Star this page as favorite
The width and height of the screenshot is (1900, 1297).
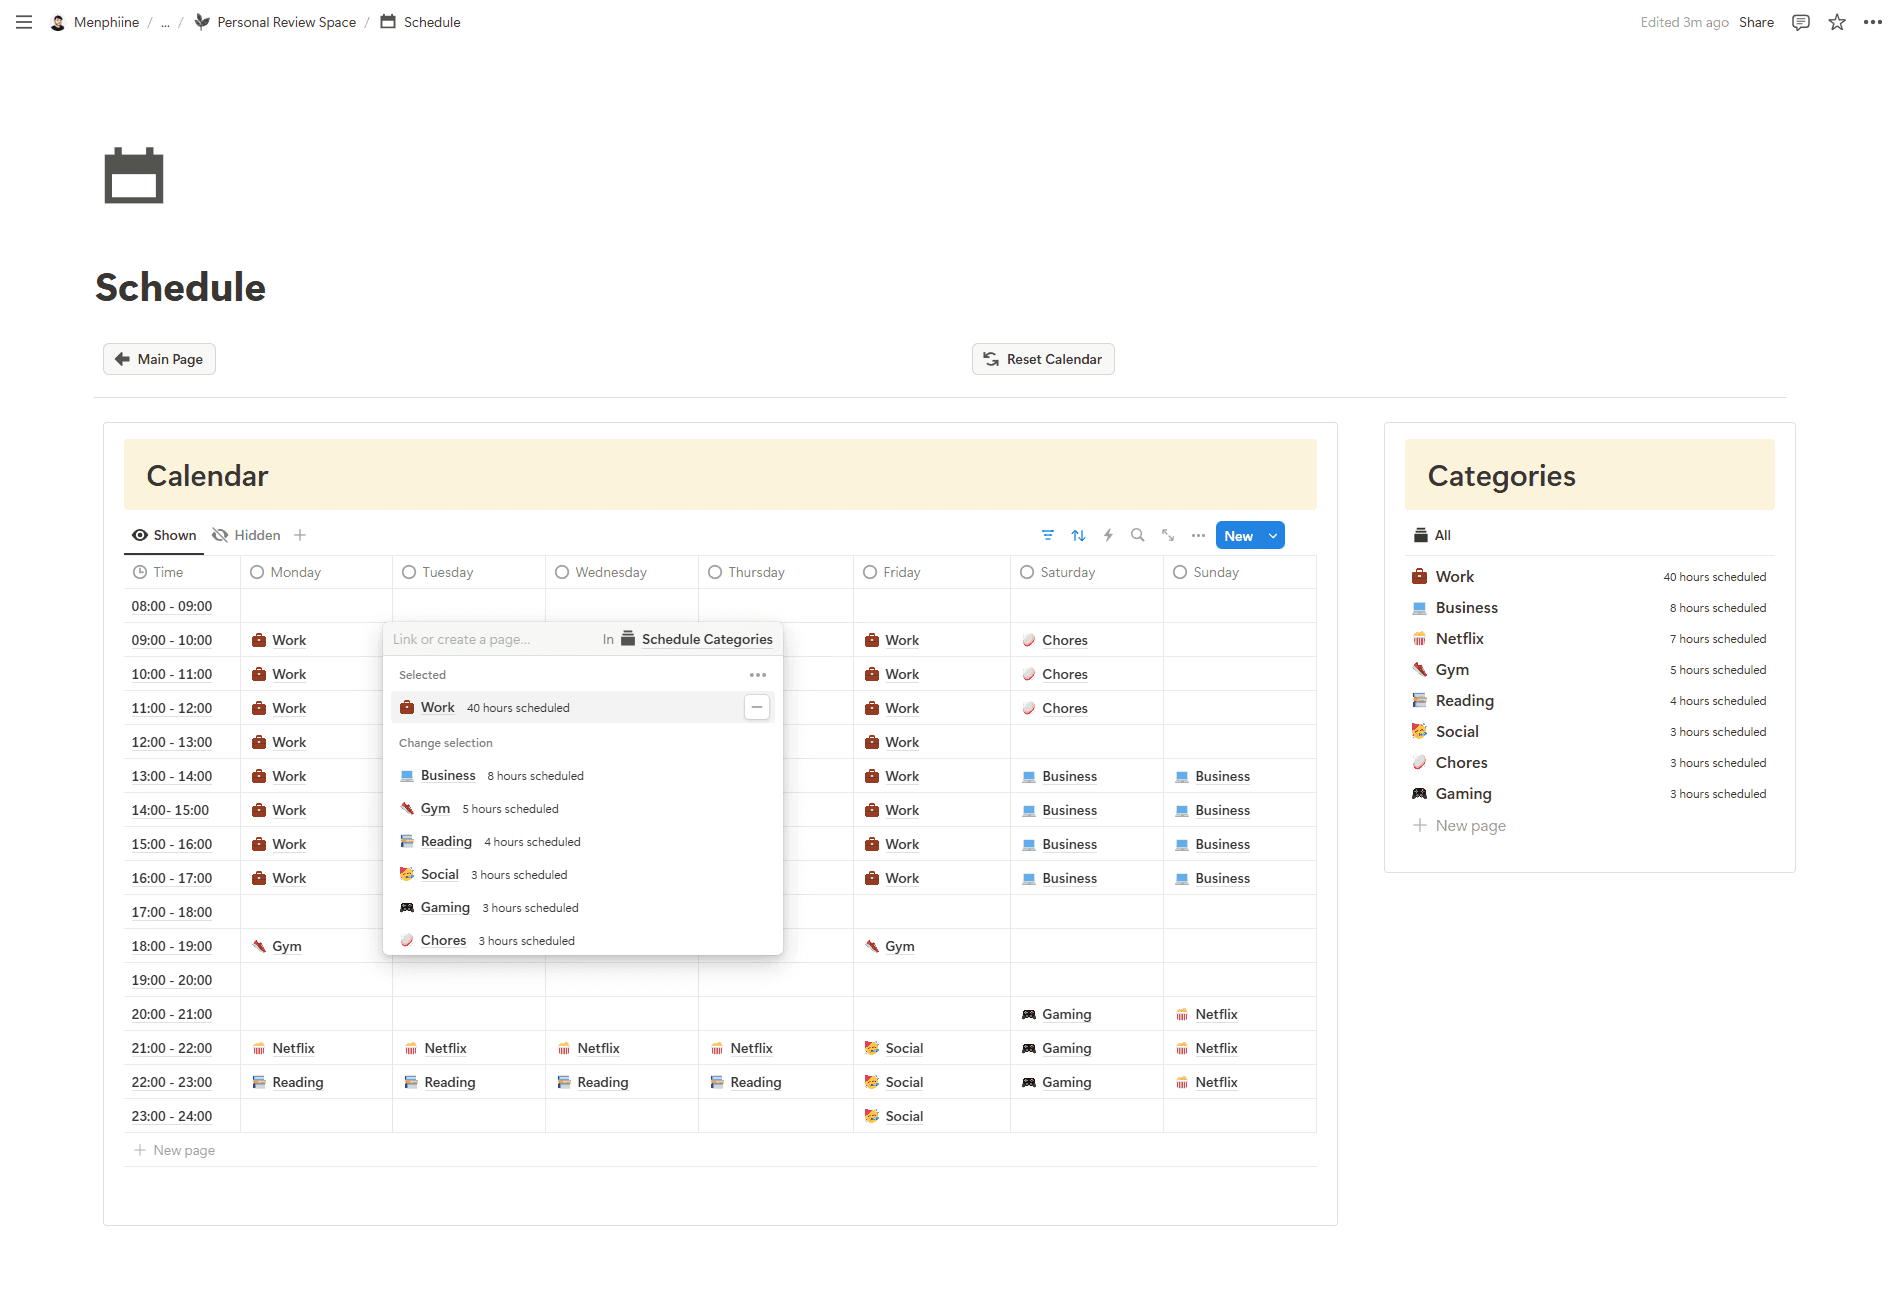pos(1837,22)
